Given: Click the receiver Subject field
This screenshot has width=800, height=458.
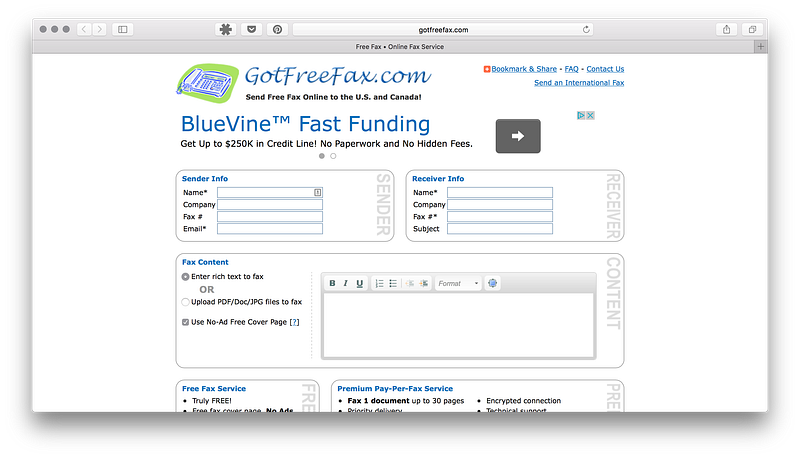Looking at the screenshot, I should point(500,229).
